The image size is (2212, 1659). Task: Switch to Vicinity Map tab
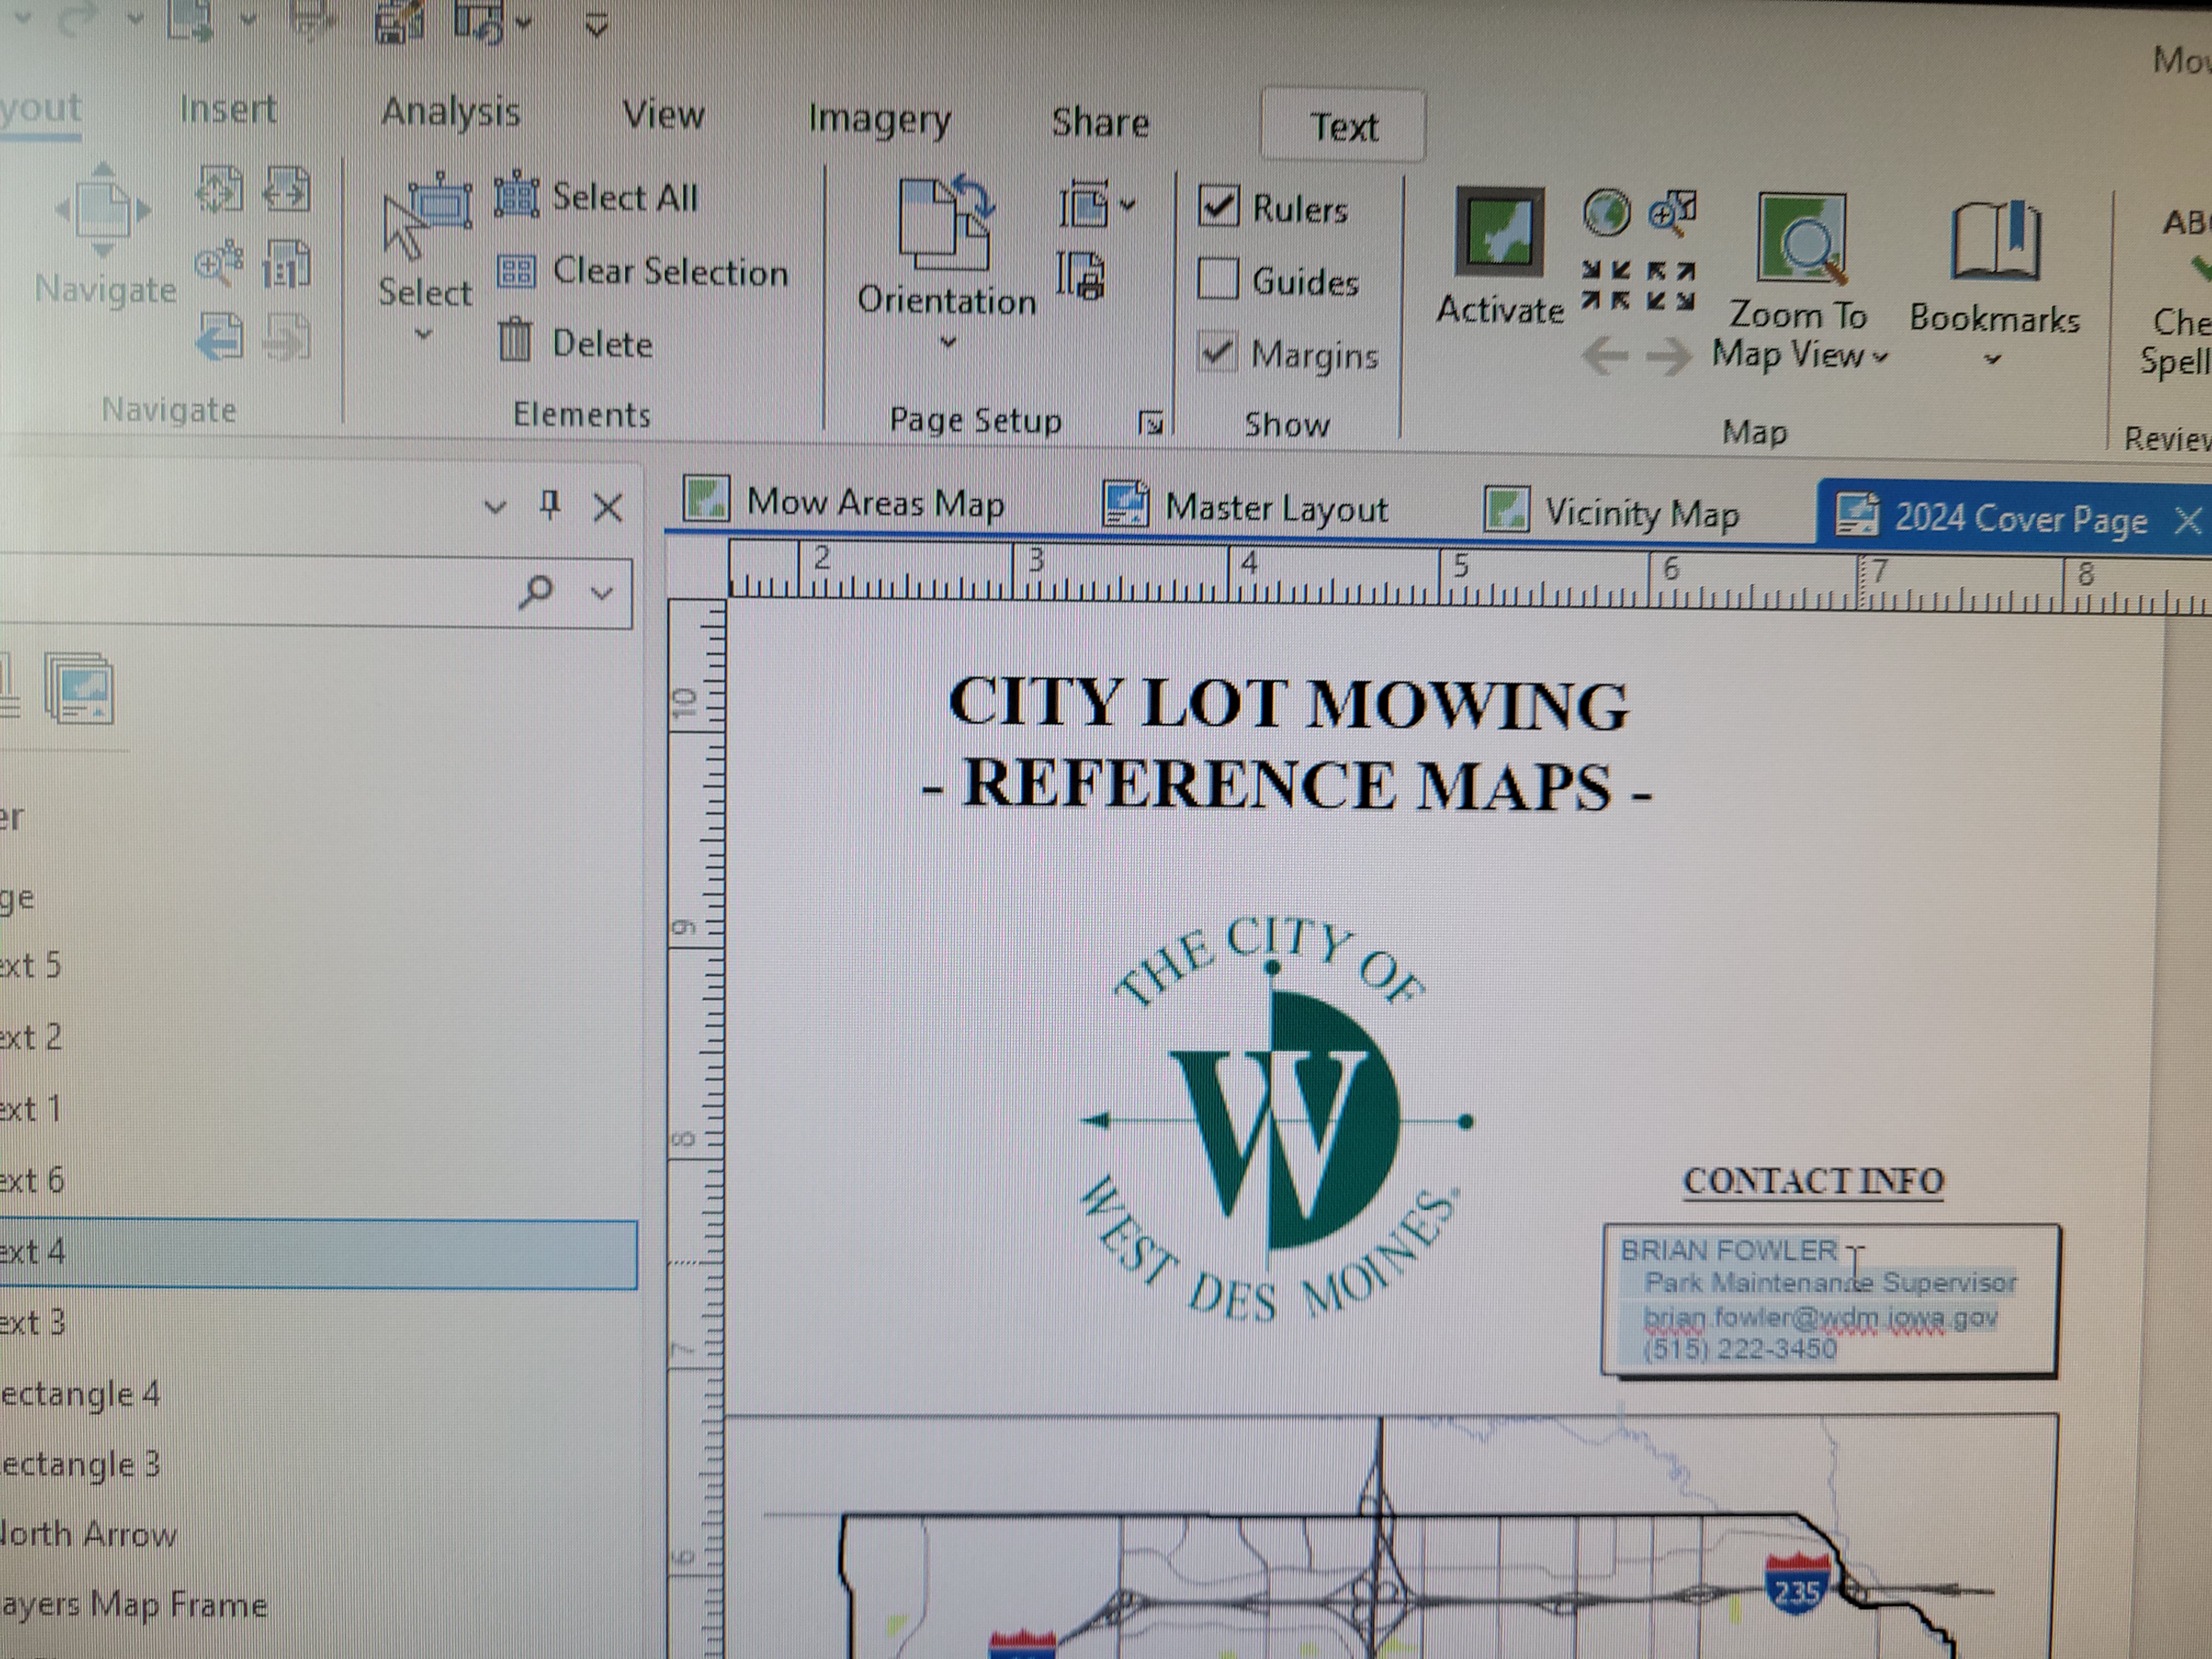pyautogui.click(x=1612, y=513)
